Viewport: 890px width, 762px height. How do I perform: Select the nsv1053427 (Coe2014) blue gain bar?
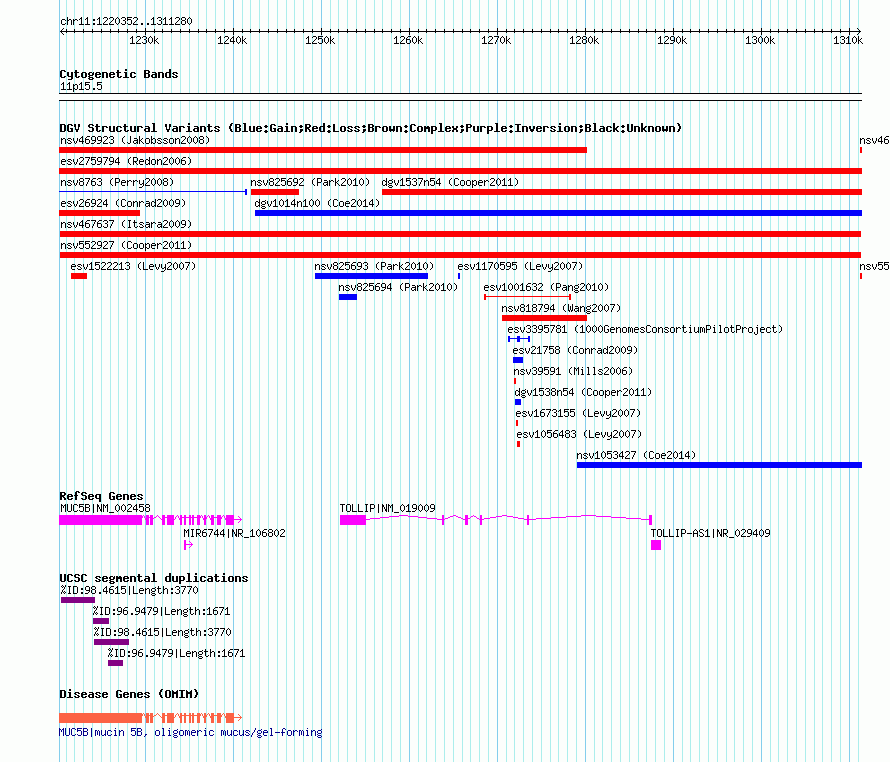point(719,465)
